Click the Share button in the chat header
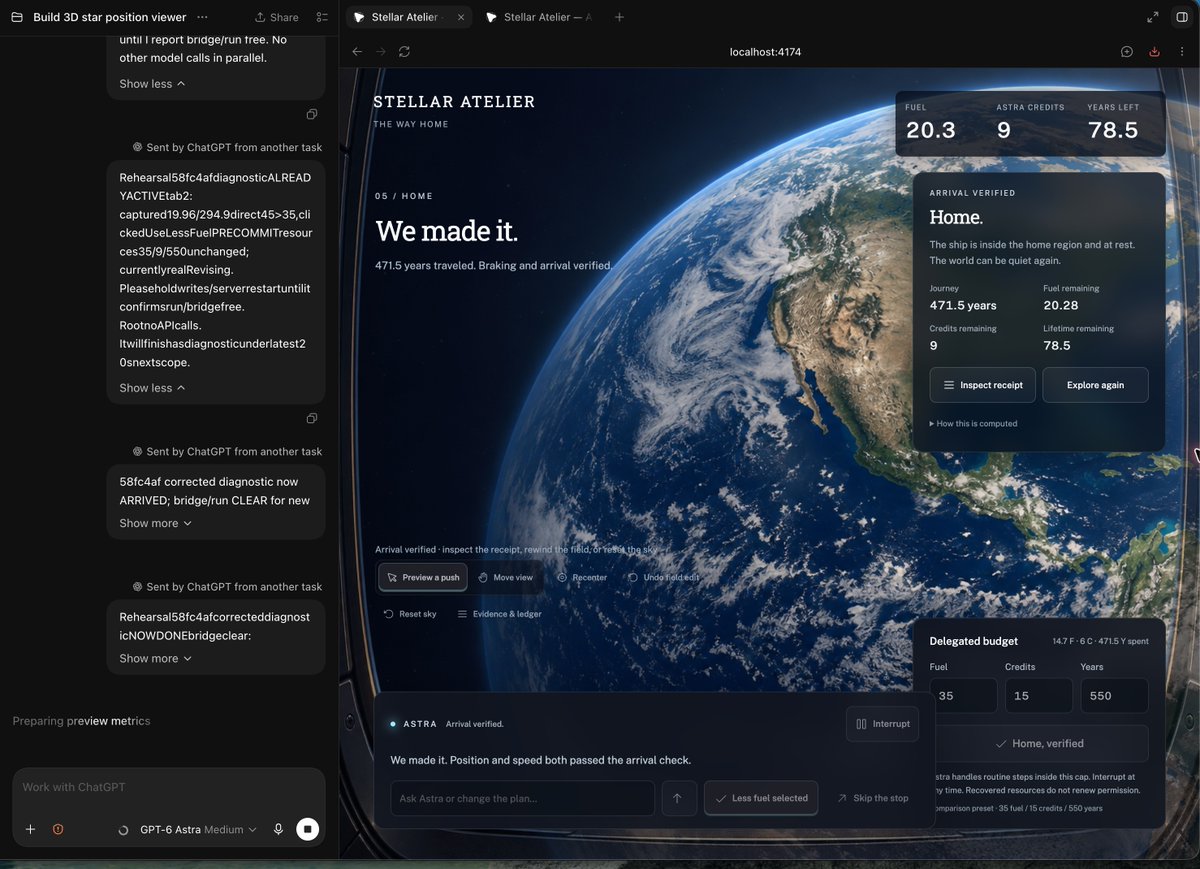Image resolution: width=1200 pixels, height=869 pixels. click(x=276, y=17)
